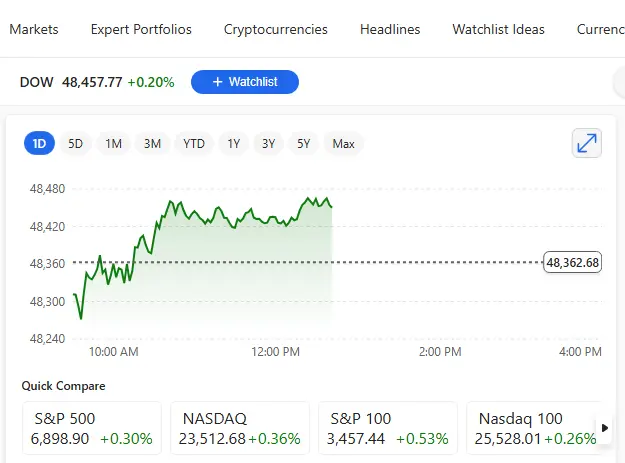Open the Headlines tab
This screenshot has height=463, width=625.
click(x=390, y=29)
